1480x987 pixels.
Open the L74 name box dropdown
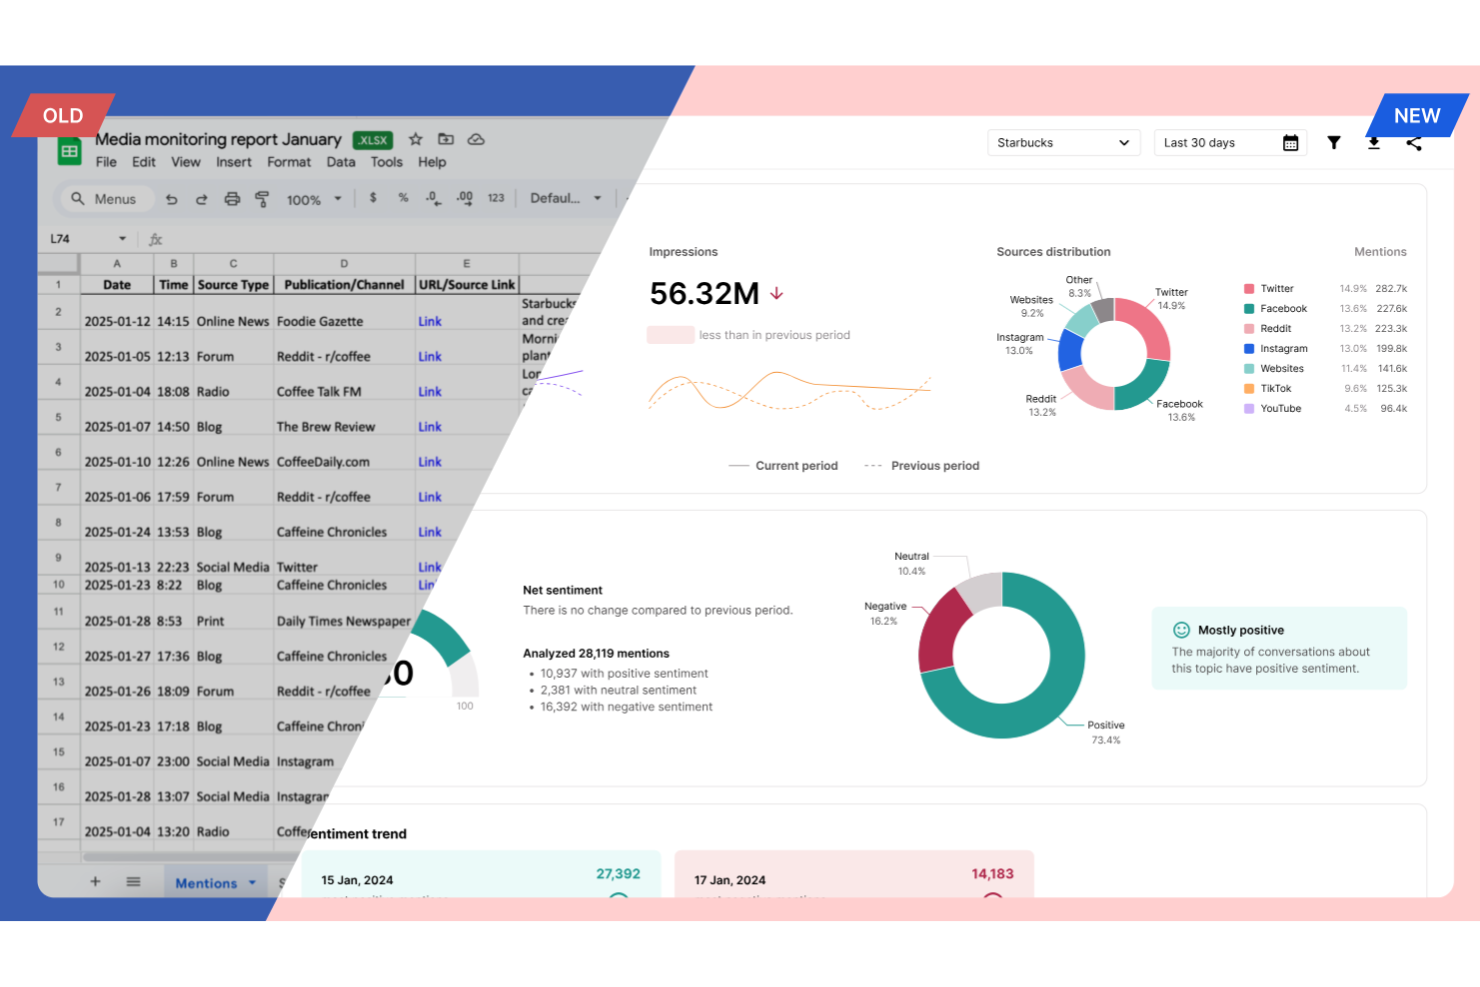click(x=122, y=239)
